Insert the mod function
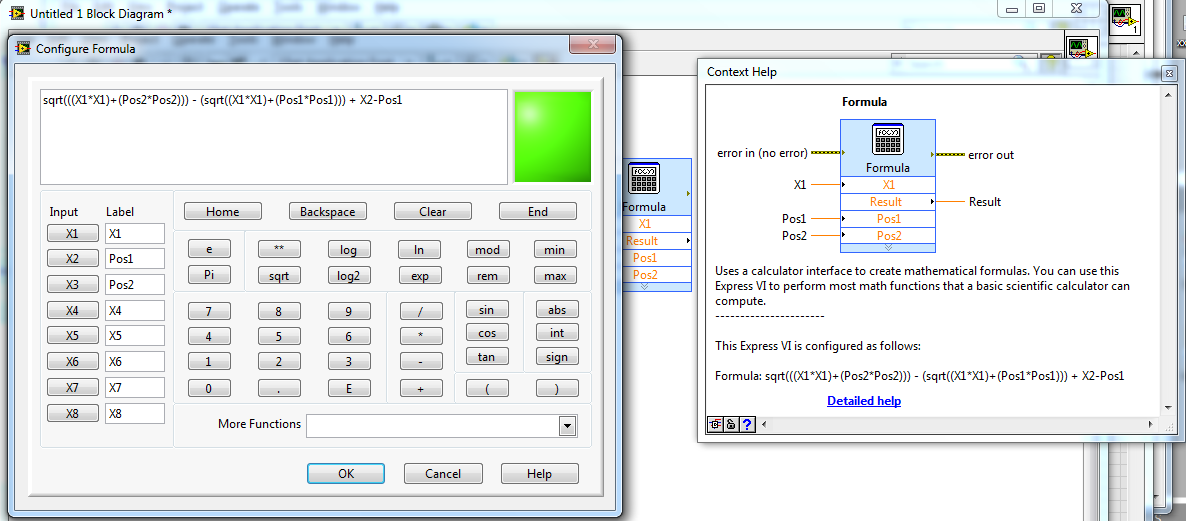 488,250
